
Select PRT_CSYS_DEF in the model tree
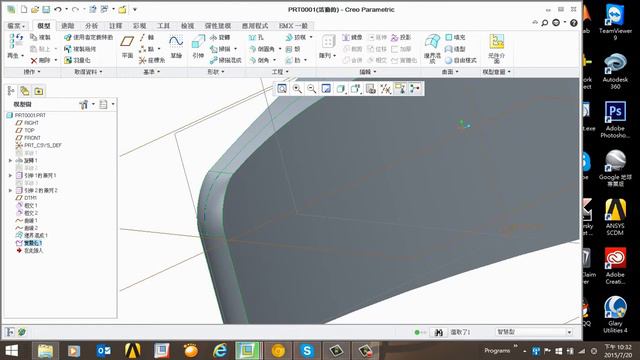(38, 145)
